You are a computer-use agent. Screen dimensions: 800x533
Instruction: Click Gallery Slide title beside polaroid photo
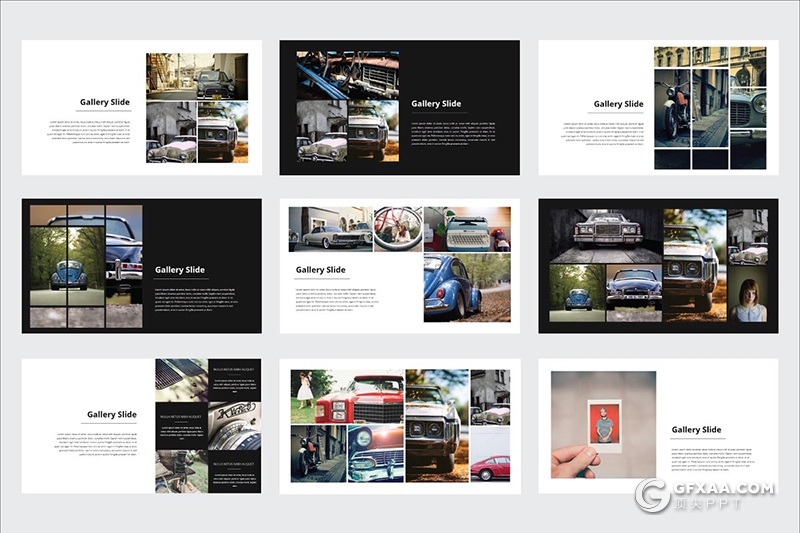pyautogui.click(x=696, y=430)
